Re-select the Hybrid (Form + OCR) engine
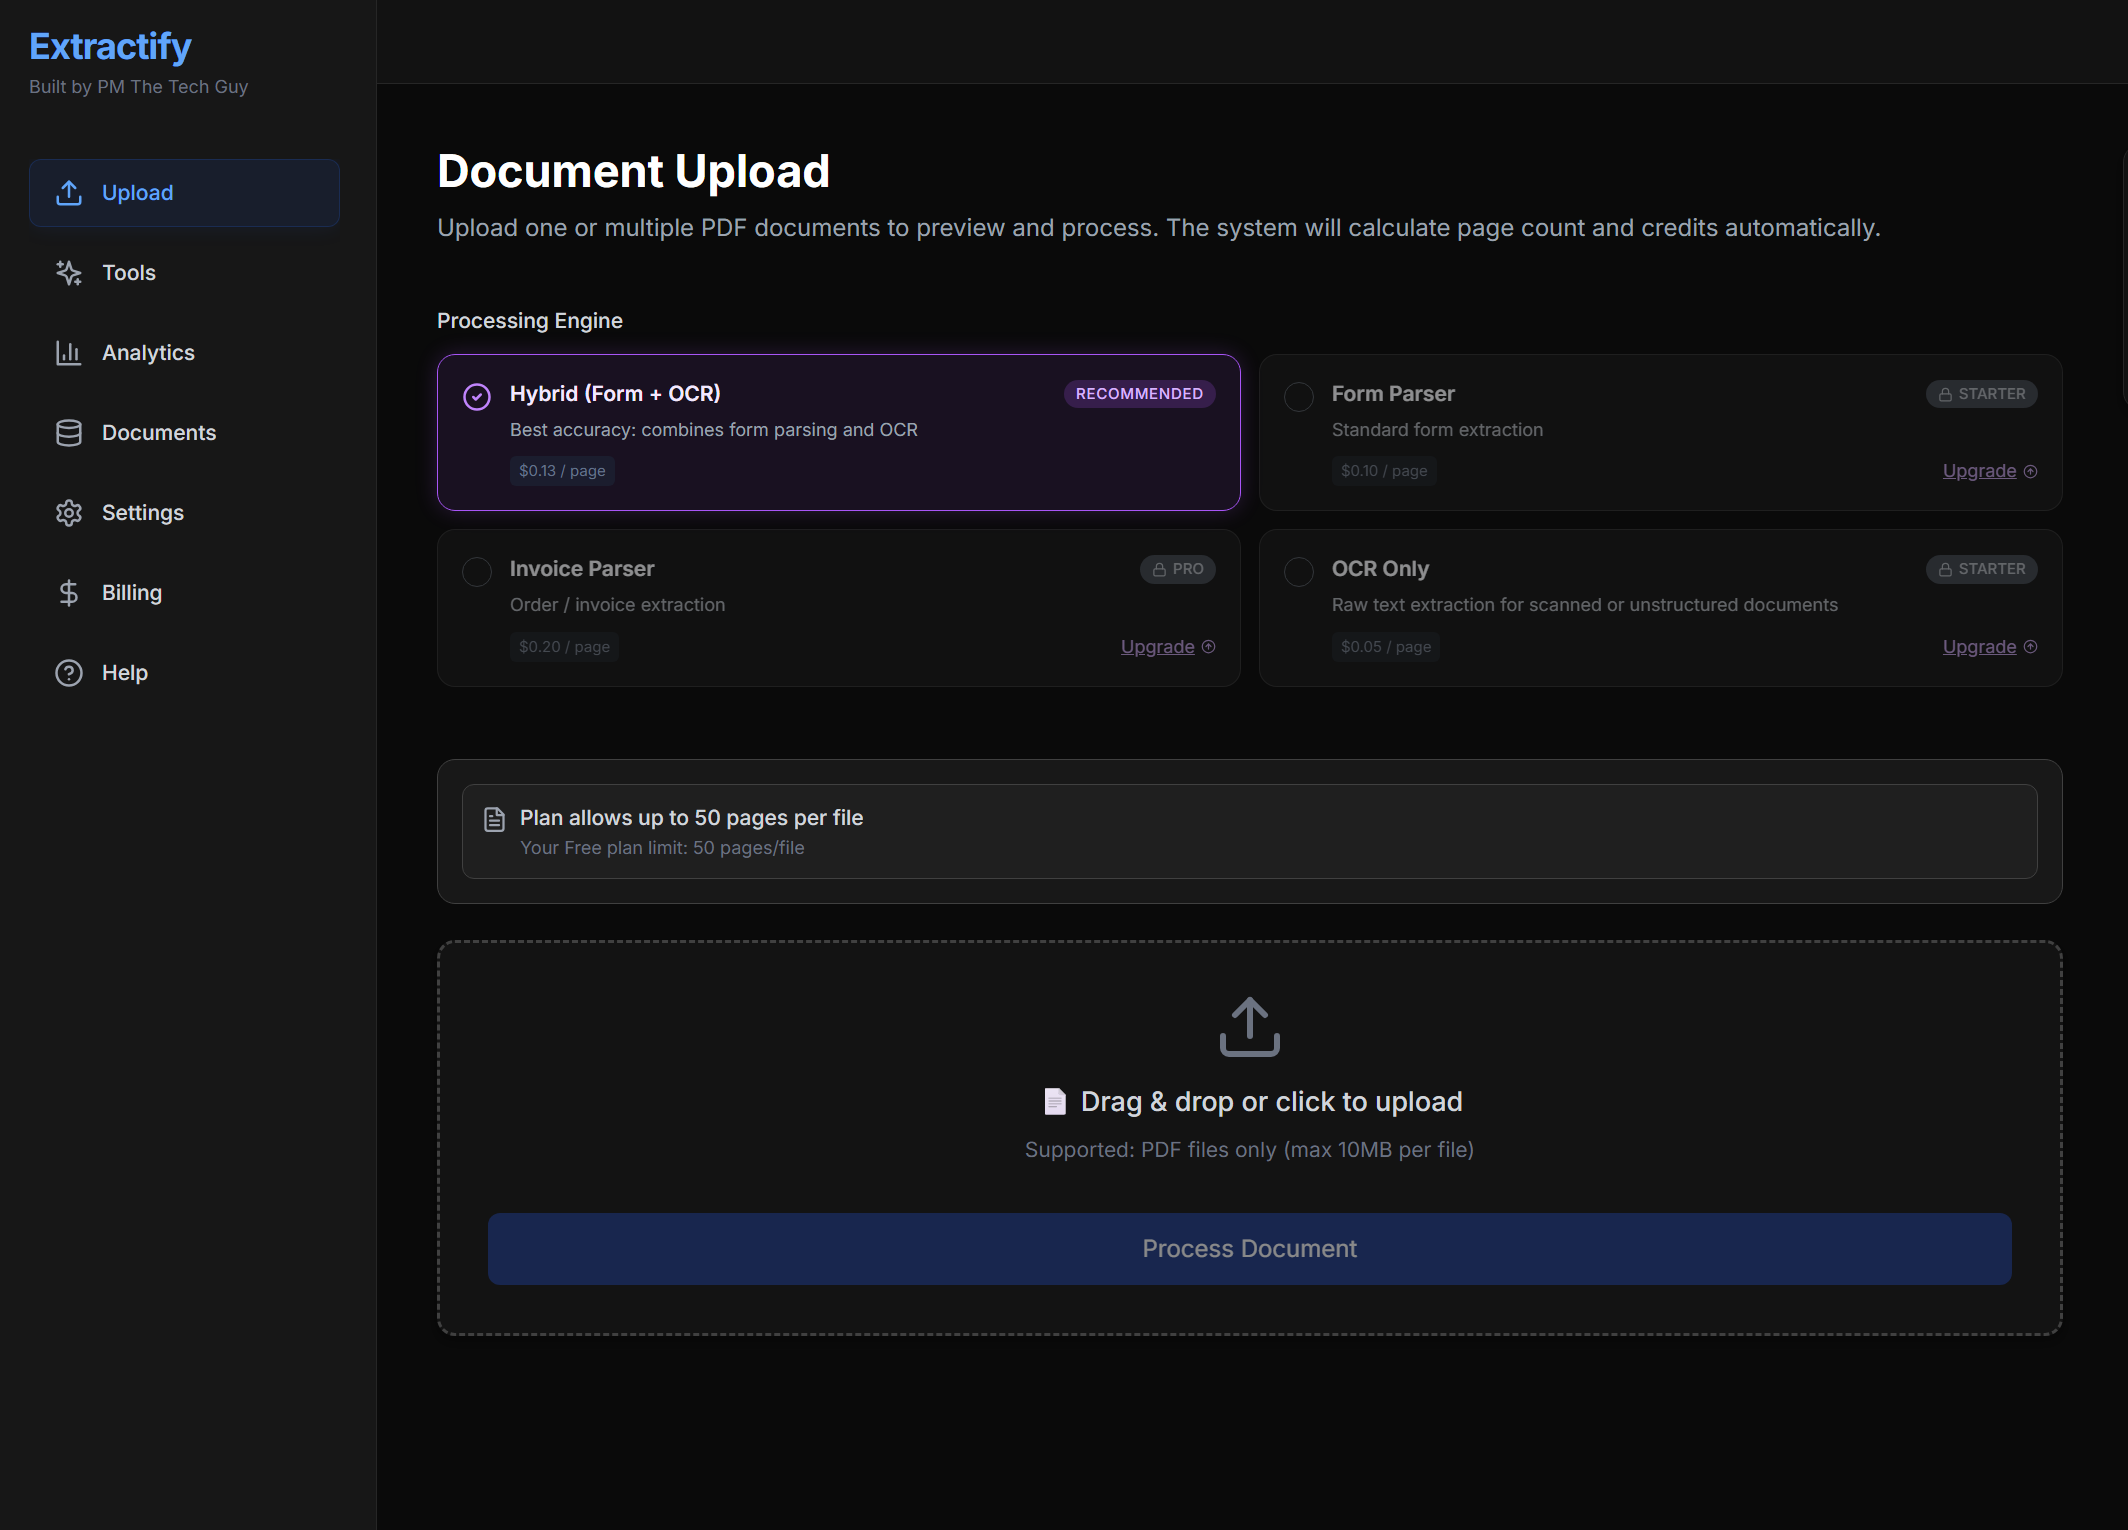Image resolution: width=2128 pixels, height=1530 pixels. tap(476, 396)
